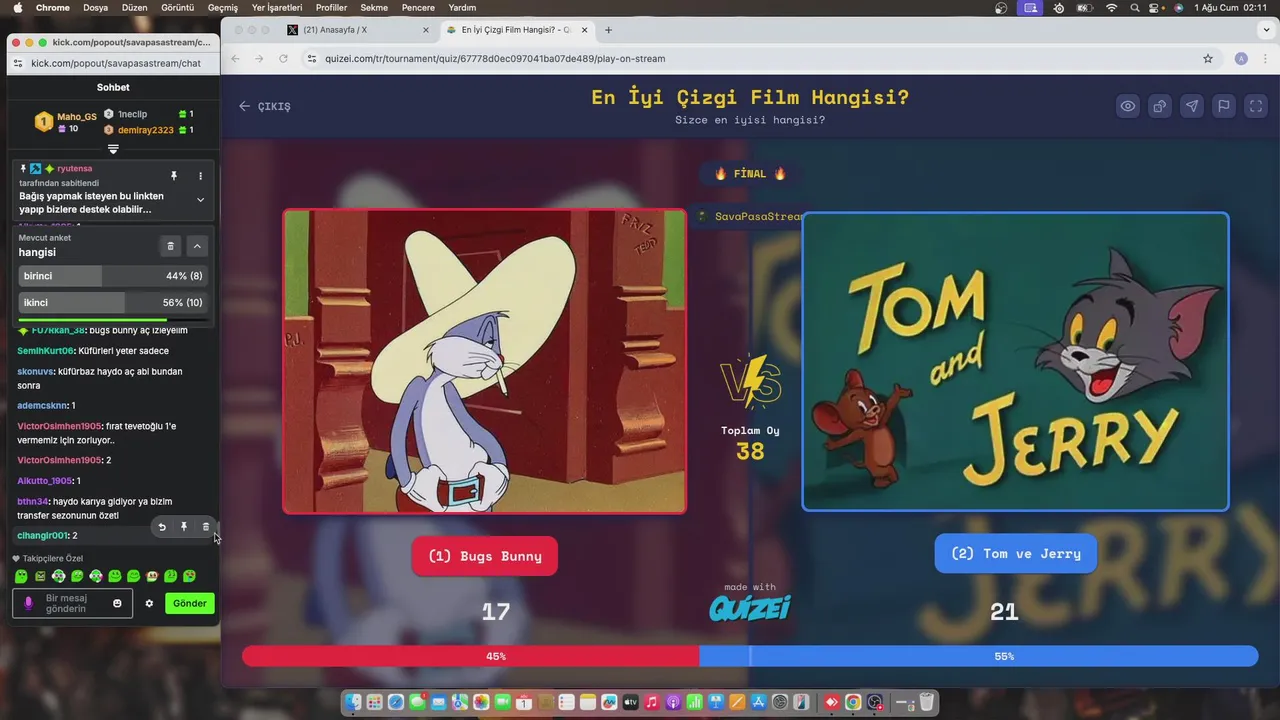Click the ÇIKIŞ exit link
Viewport: 1280px width, 720px height.
coord(265,106)
